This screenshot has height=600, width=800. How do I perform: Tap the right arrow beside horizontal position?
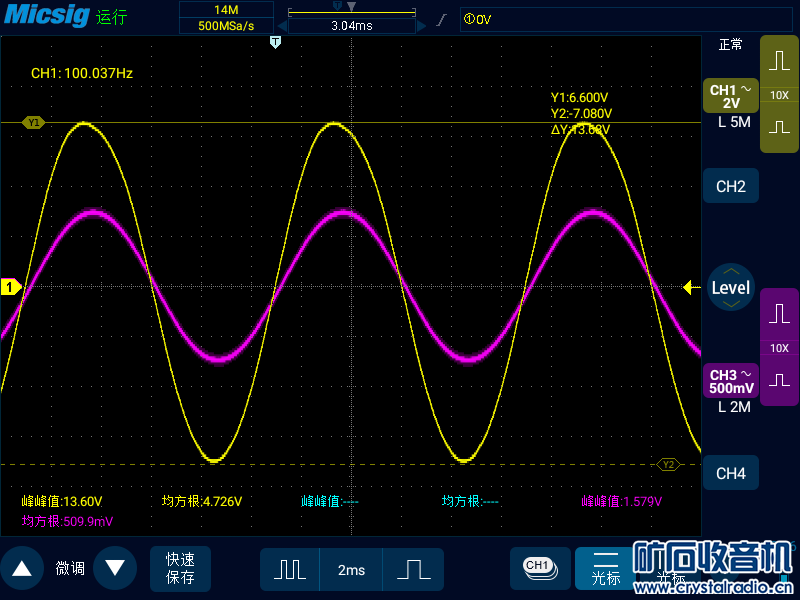[x=421, y=26]
